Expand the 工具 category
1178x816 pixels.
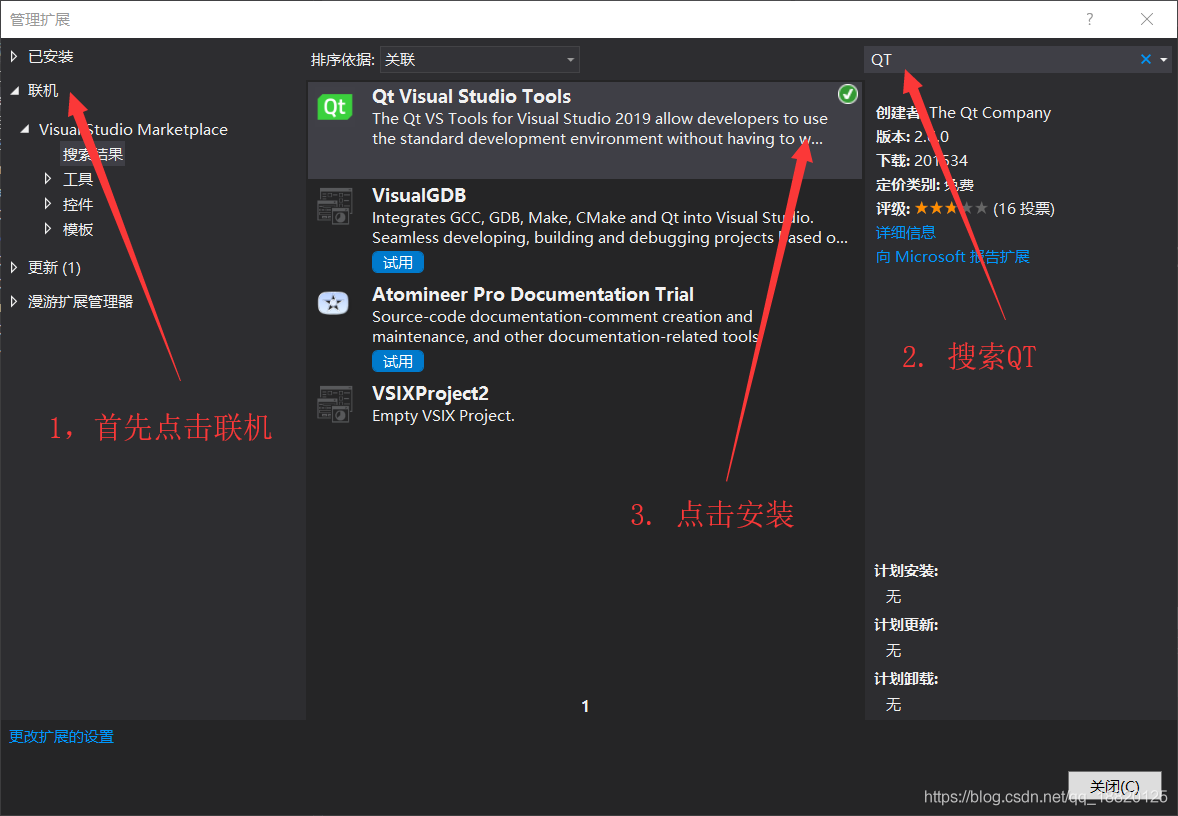pyautogui.click(x=48, y=179)
